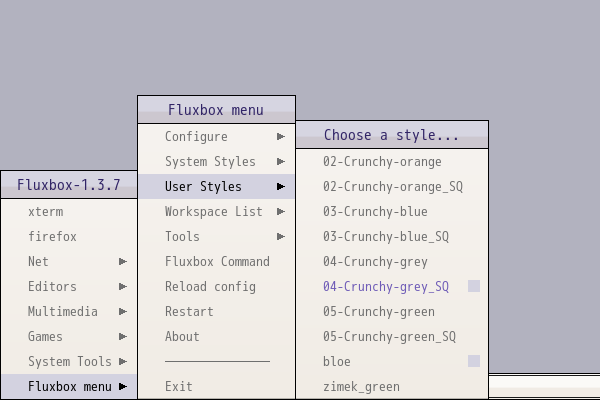This screenshot has height=400, width=600.
Task: Apply the 05-Crunchy-green_SQ style
Action: point(392,336)
